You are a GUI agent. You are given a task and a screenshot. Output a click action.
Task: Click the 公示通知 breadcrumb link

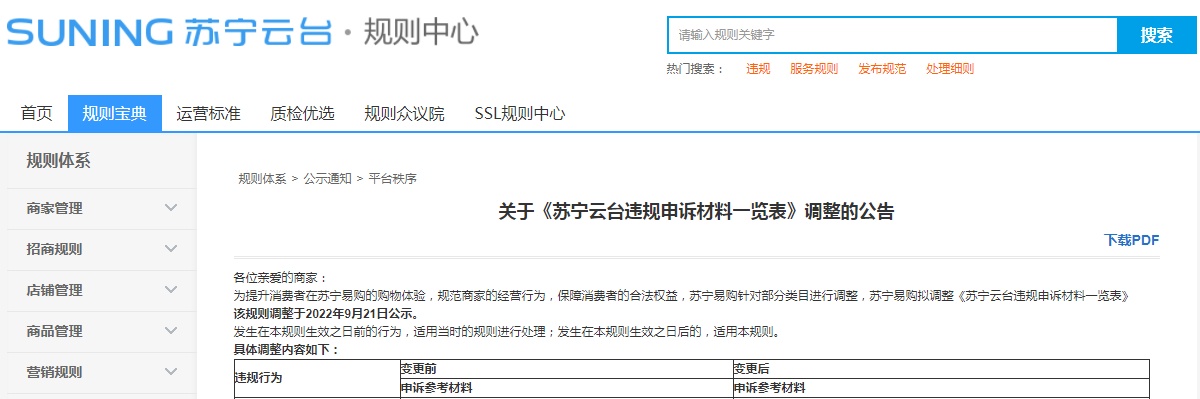327,179
